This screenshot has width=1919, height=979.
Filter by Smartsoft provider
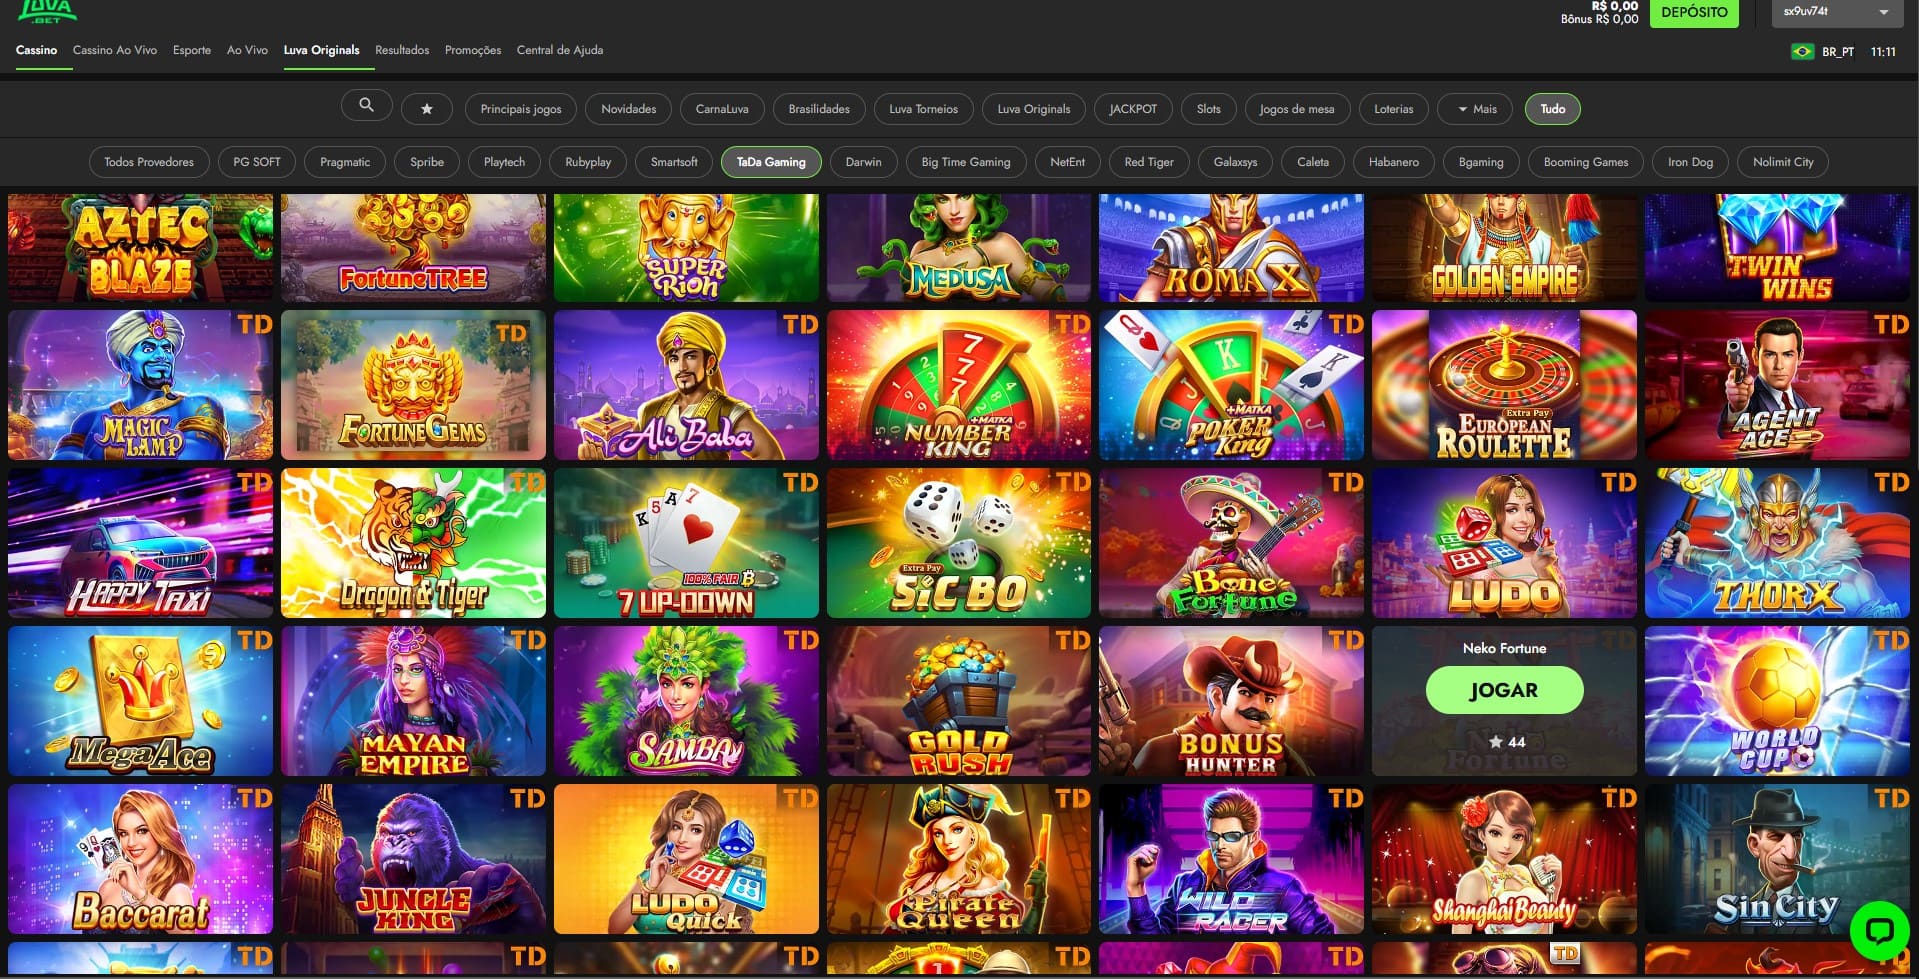point(674,162)
